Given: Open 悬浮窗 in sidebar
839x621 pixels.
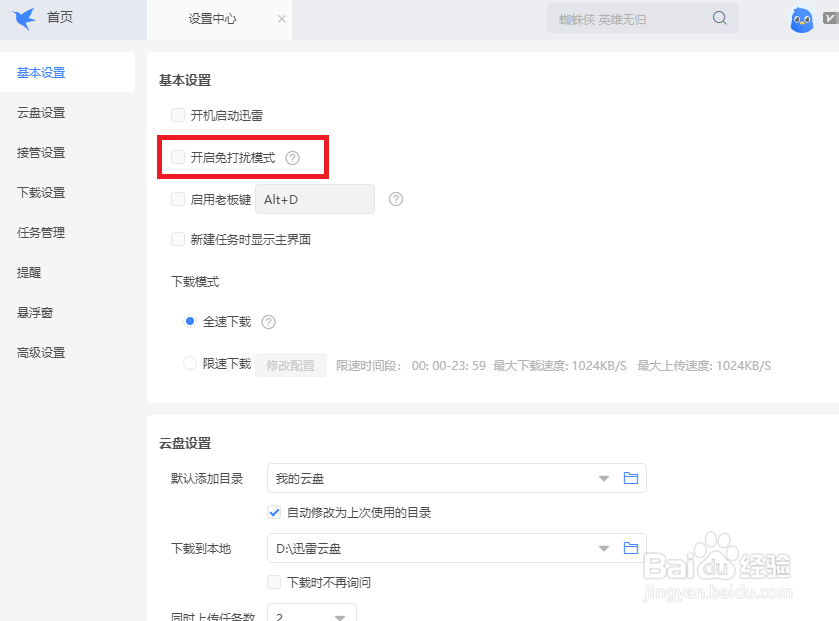Looking at the screenshot, I should coord(35,313).
